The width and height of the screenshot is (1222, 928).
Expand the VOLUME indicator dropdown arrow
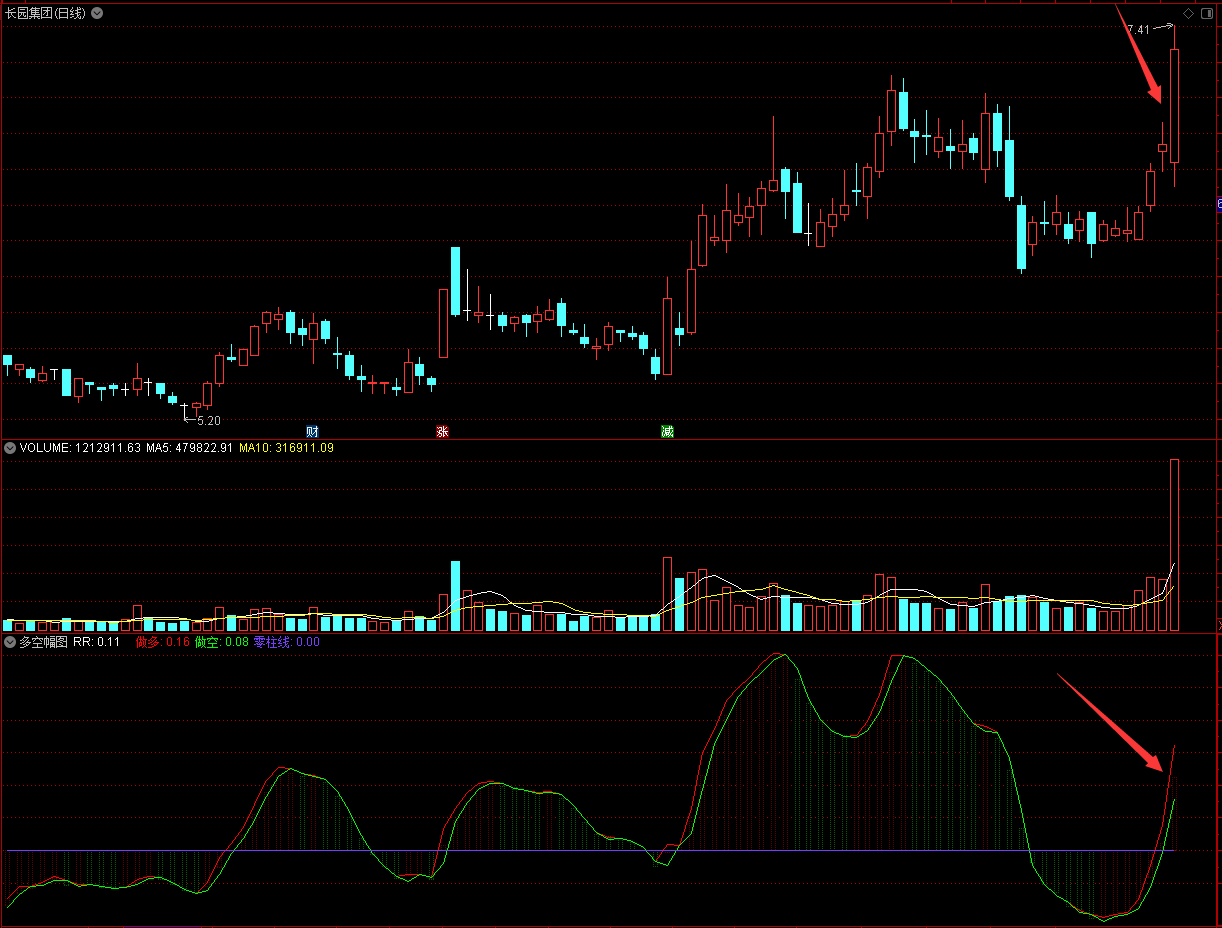tap(10, 448)
